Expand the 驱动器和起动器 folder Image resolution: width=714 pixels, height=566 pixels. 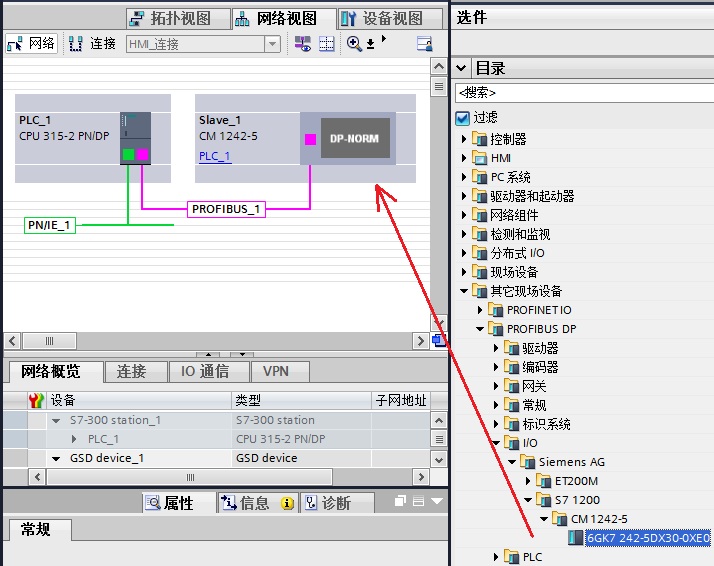pyautogui.click(x=464, y=196)
